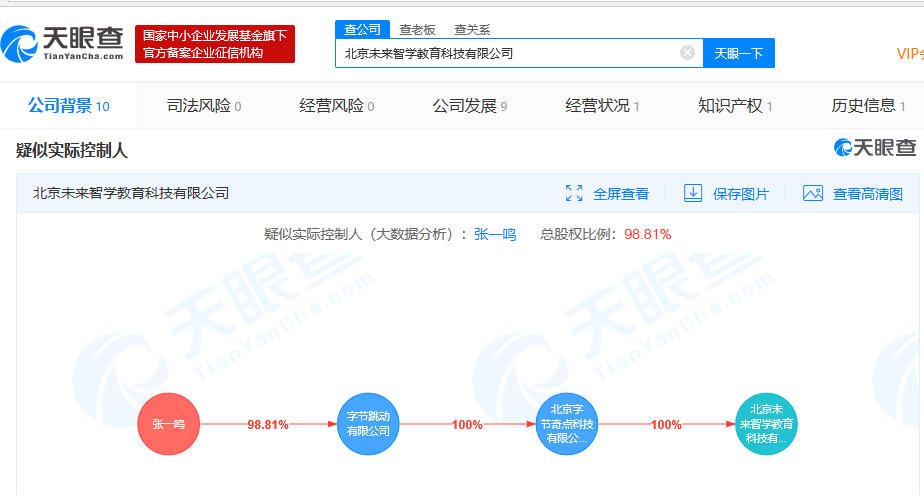The height and width of the screenshot is (495, 924).
Task: Open the 经营风险 section tab
Action: [x=331, y=106]
